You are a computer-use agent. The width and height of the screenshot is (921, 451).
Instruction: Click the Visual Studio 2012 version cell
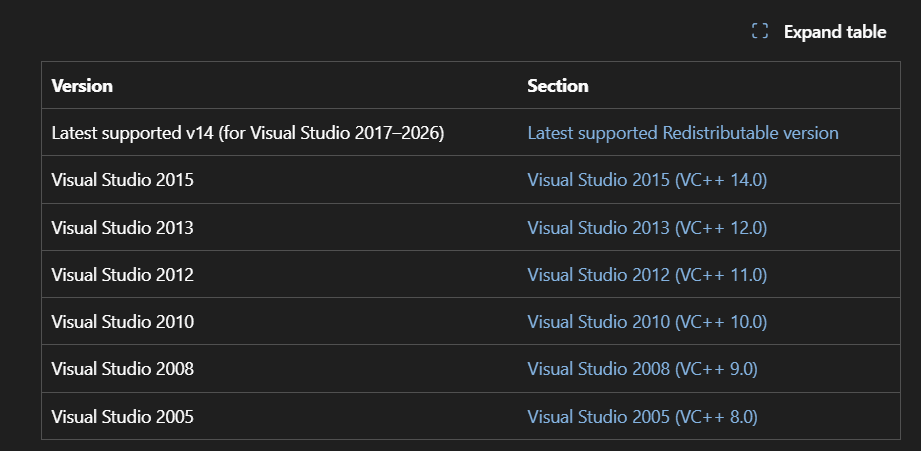[280, 274]
